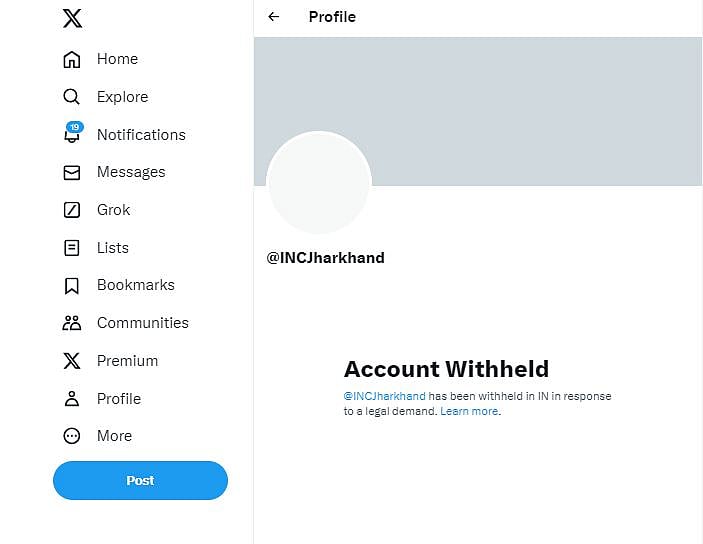Click the blank profile avatar circle
703x544 pixels.
coord(319,184)
